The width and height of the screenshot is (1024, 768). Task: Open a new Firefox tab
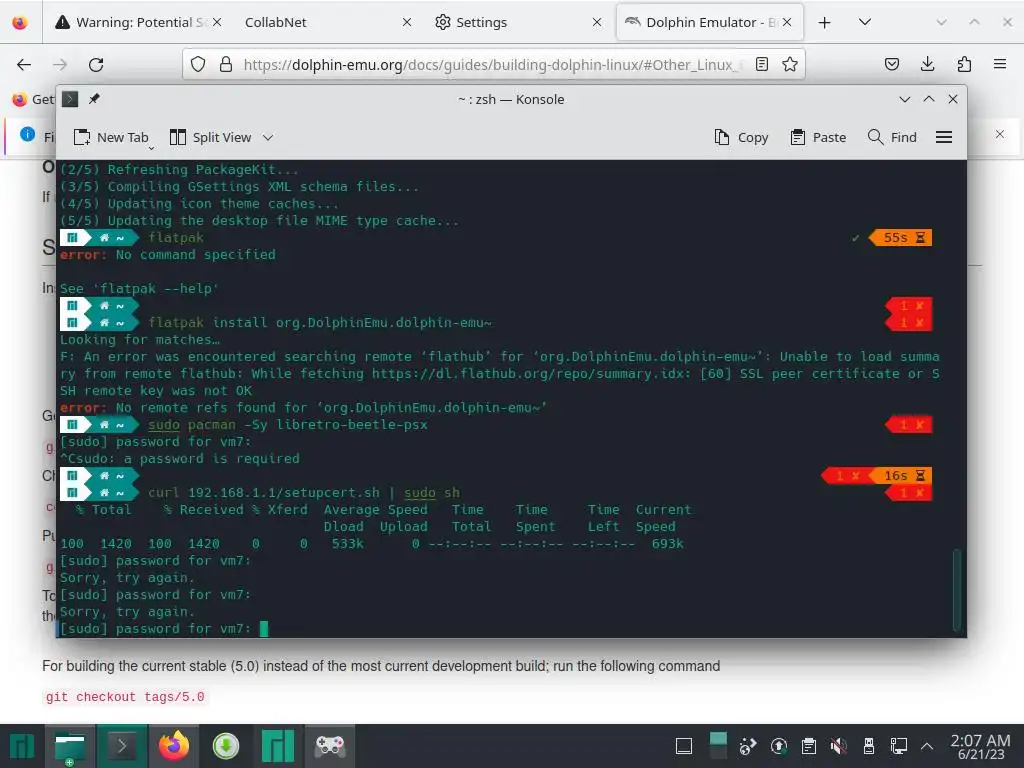click(x=825, y=22)
